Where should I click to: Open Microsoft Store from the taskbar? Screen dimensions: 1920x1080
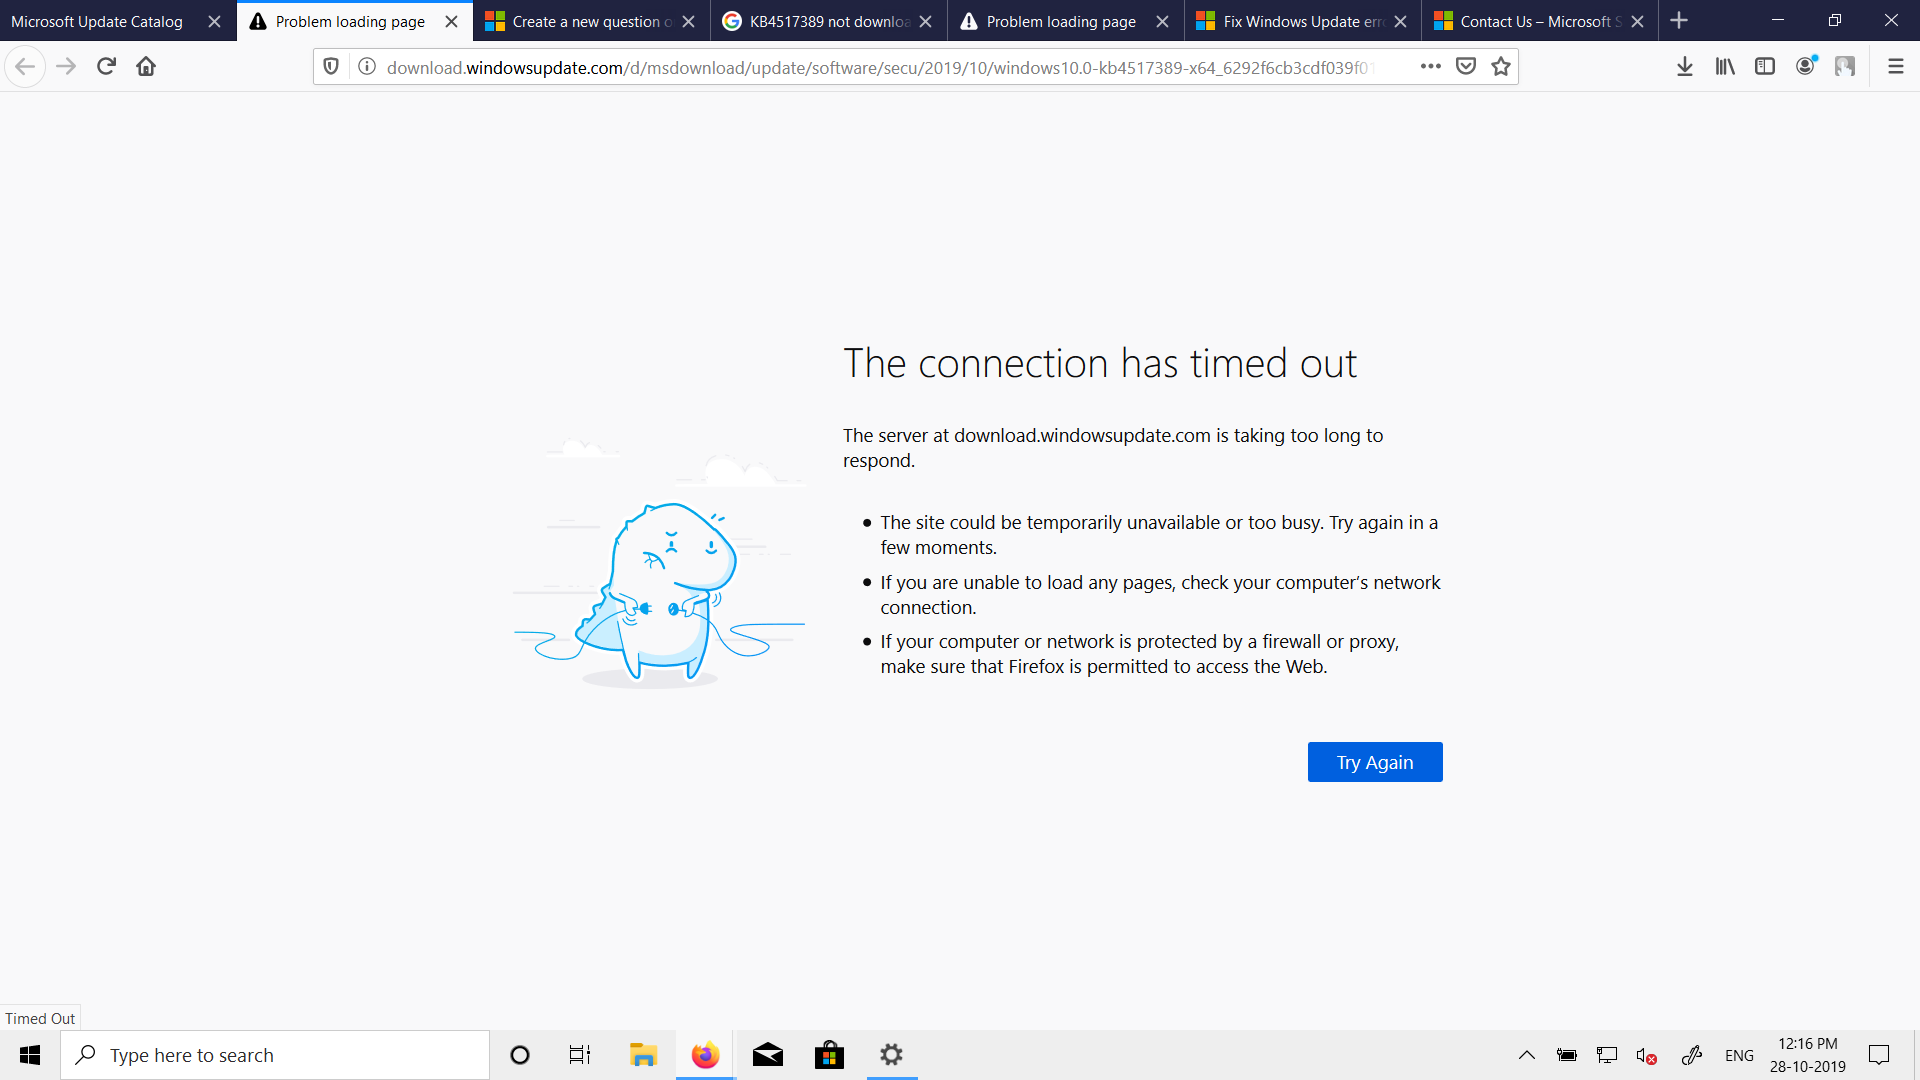[x=829, y=1055]
